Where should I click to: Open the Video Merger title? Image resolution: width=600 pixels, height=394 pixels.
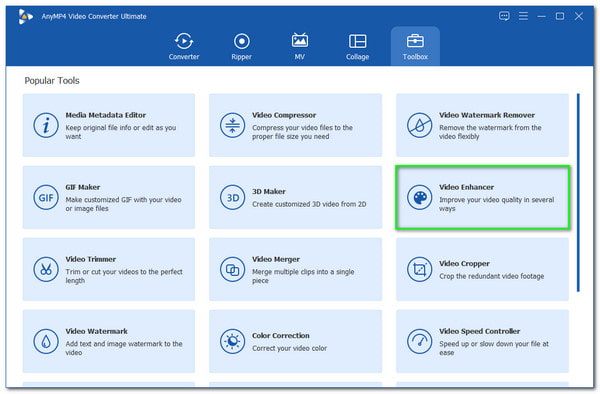pyautogui.click(x=276, y=259)
